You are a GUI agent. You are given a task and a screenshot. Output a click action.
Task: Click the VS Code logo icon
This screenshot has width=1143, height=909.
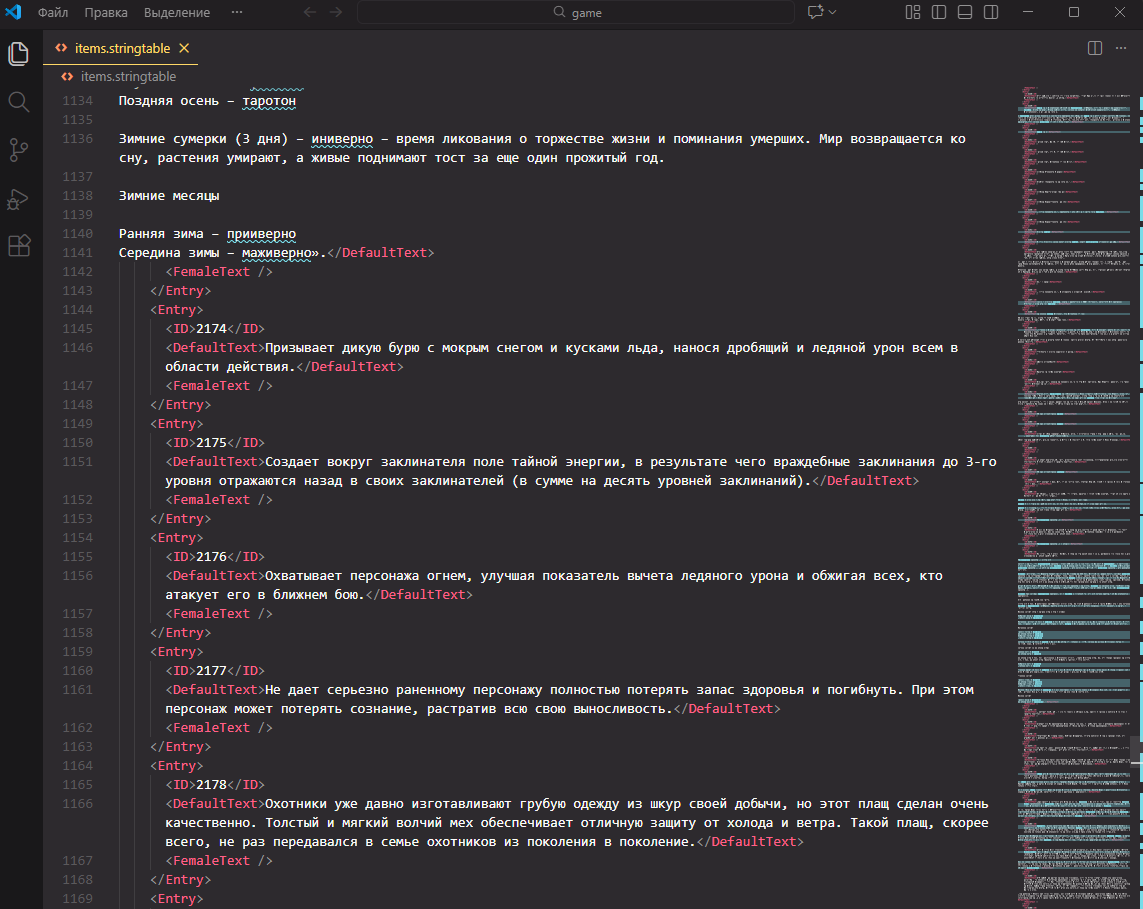pos(14,12)
